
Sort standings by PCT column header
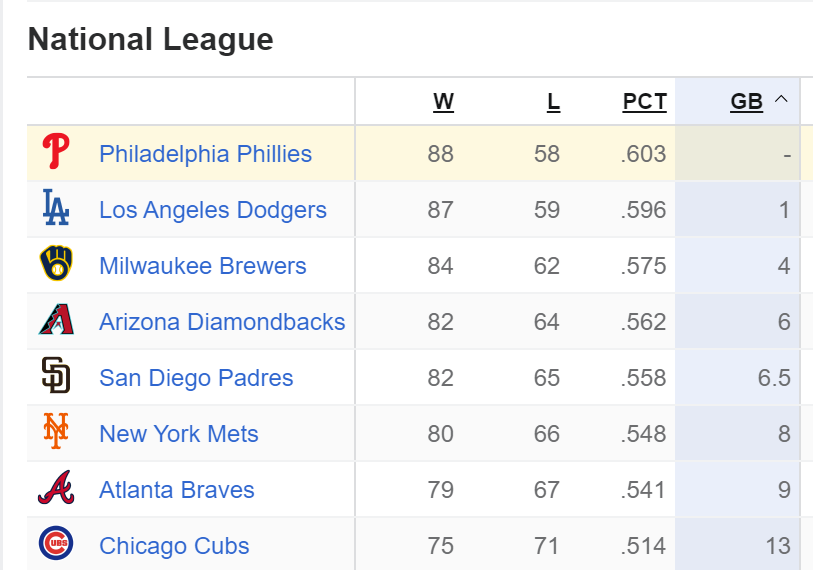click(x=644, y=102)
